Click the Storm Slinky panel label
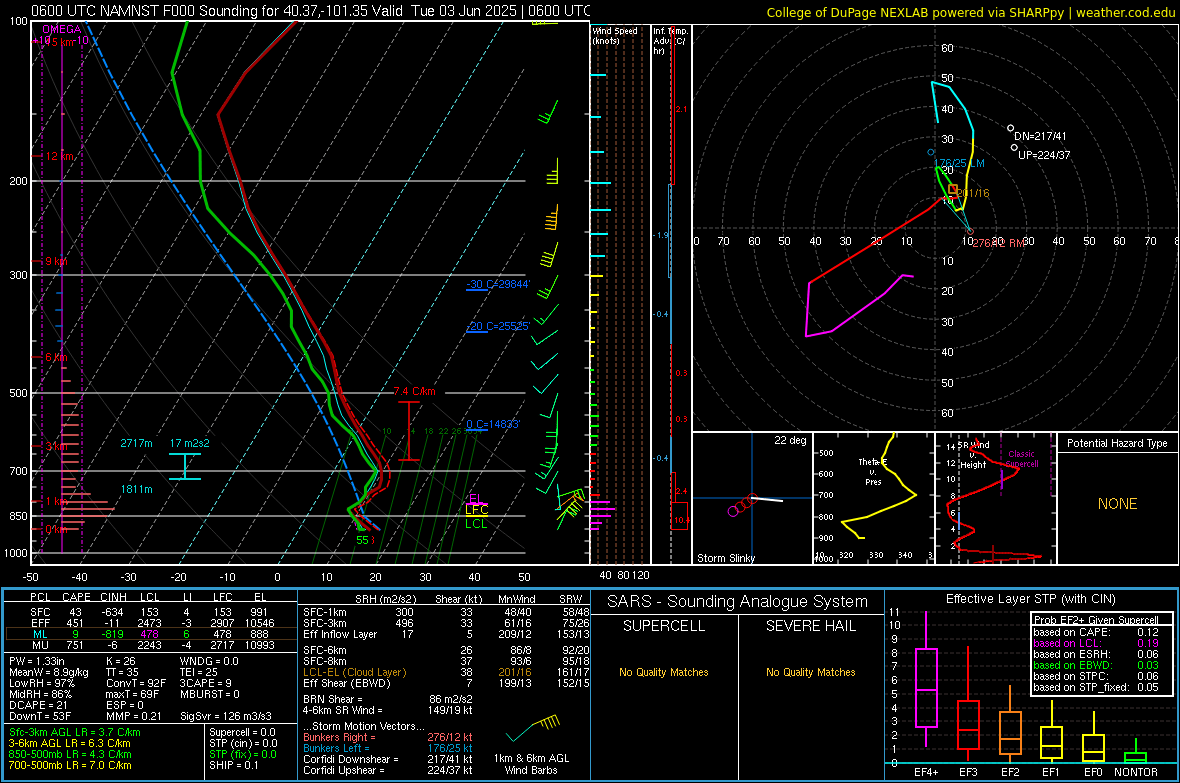This screenshot has width=1180, height=783. point(725,558)
